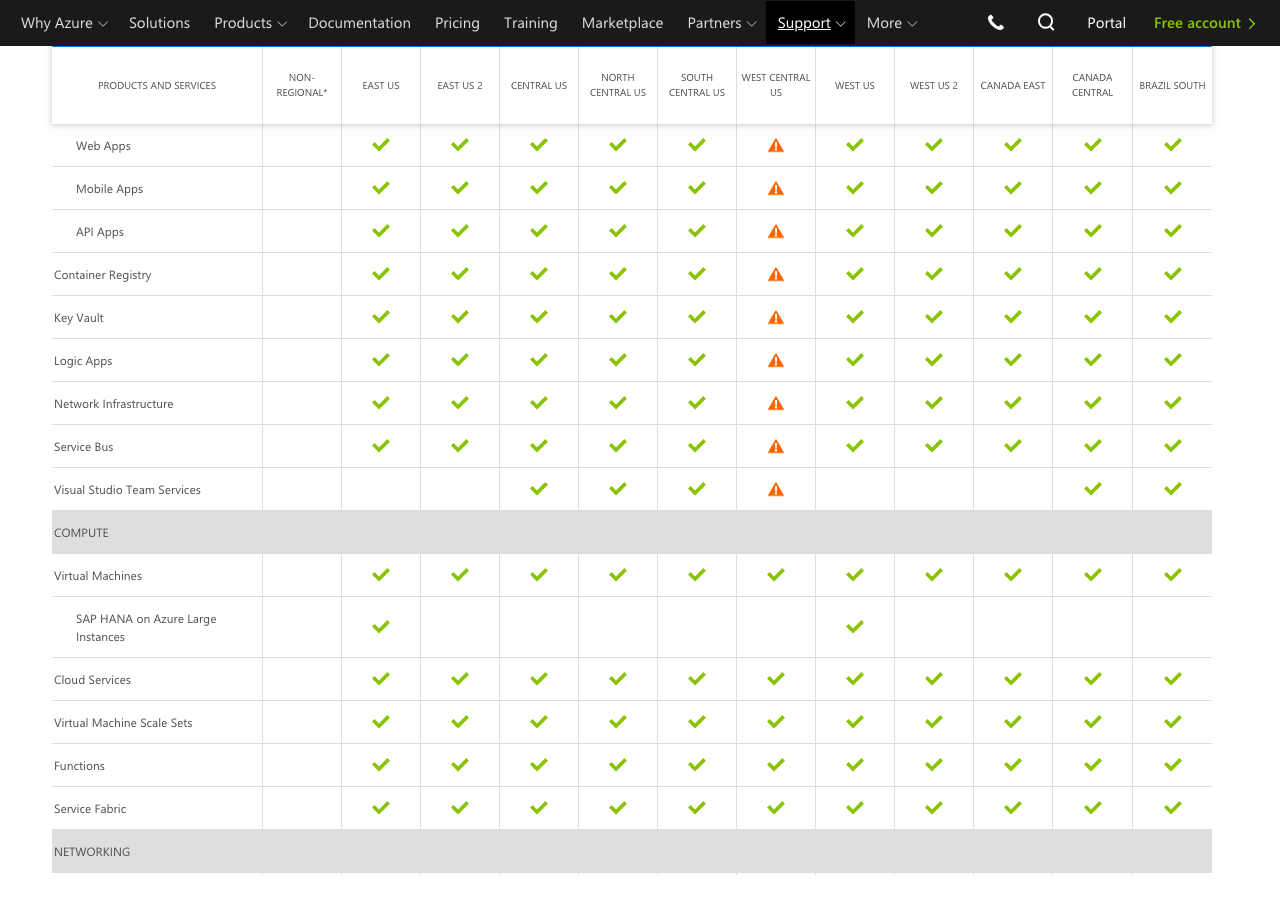Image resolution: width=1280 pixels, height=897 pixels.
Task: Click API Apps West Central US warning icon
Action: pos(776,231)
